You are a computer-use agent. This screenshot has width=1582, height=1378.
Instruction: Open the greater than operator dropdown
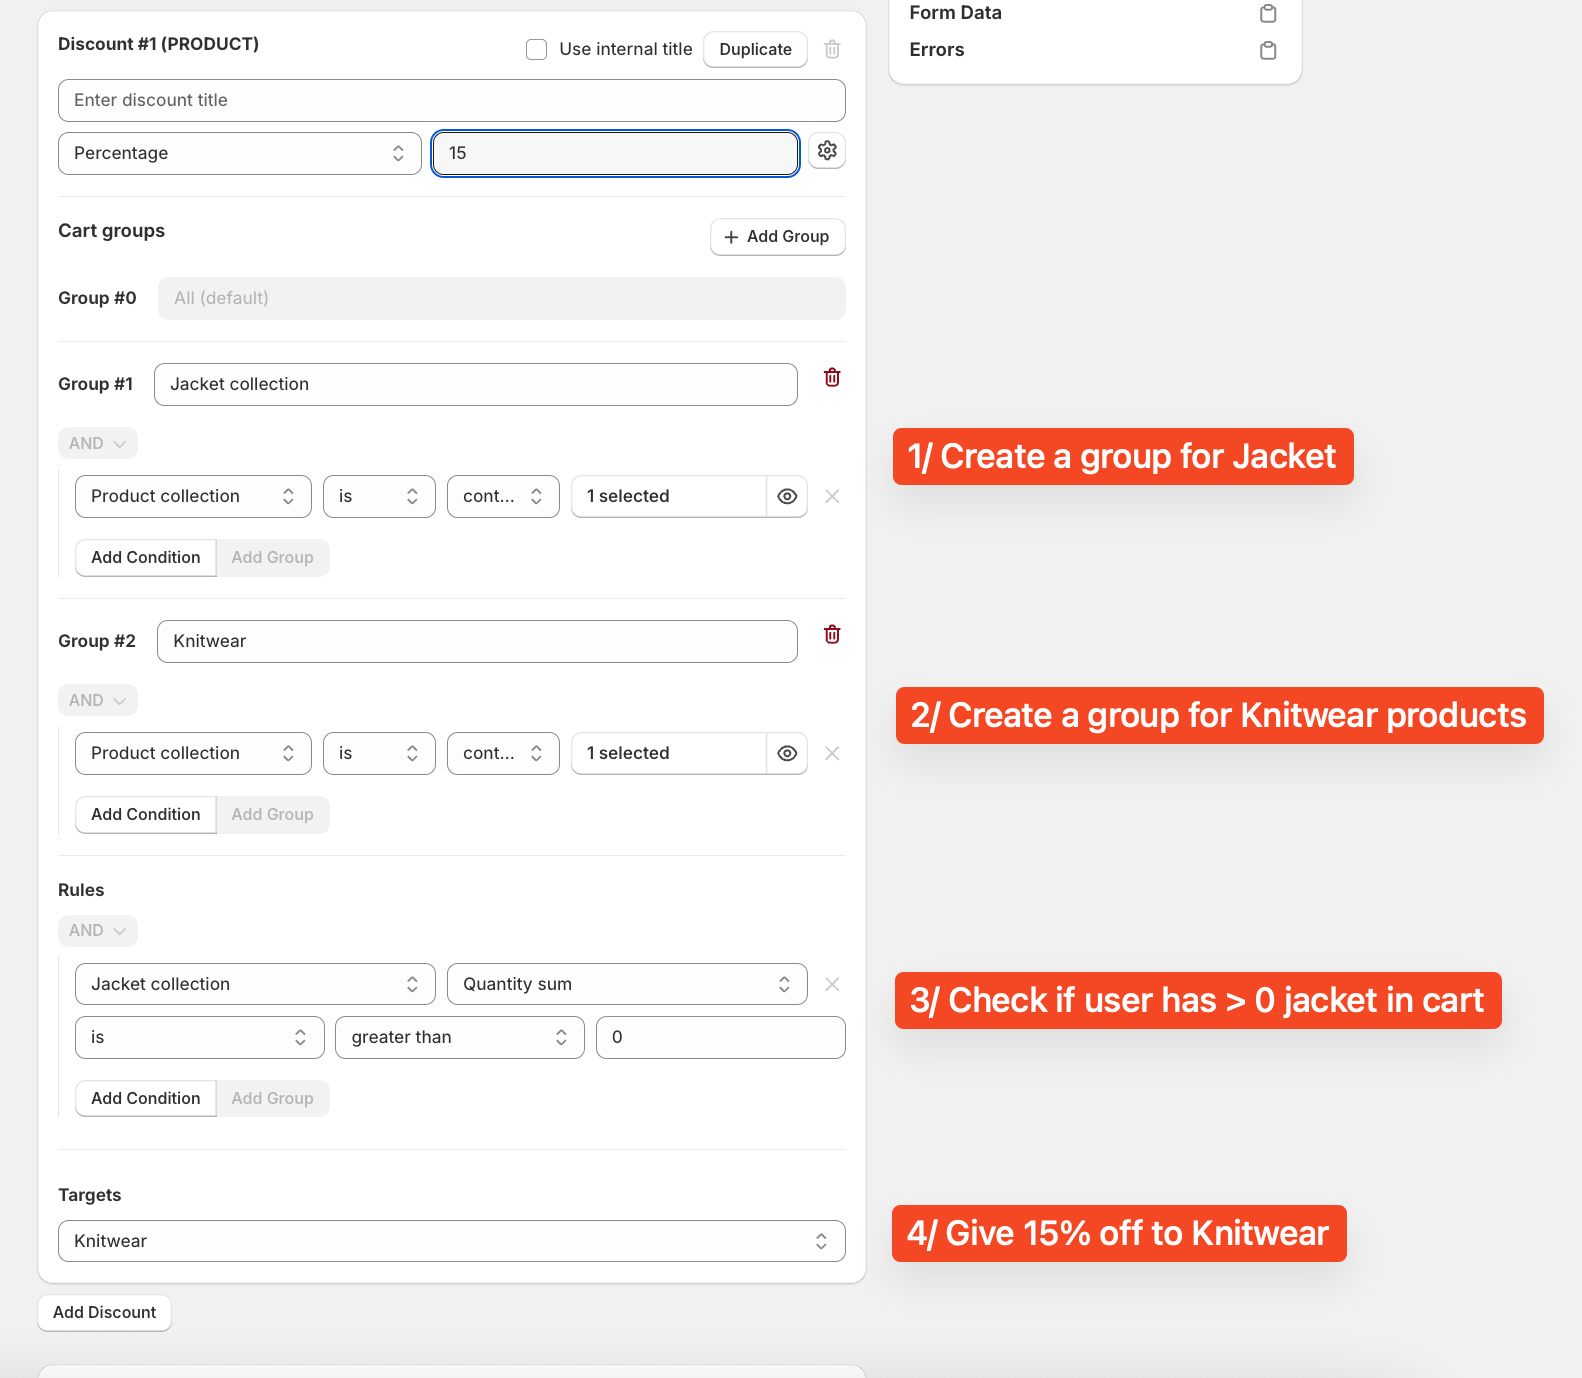pos(460,1038)
